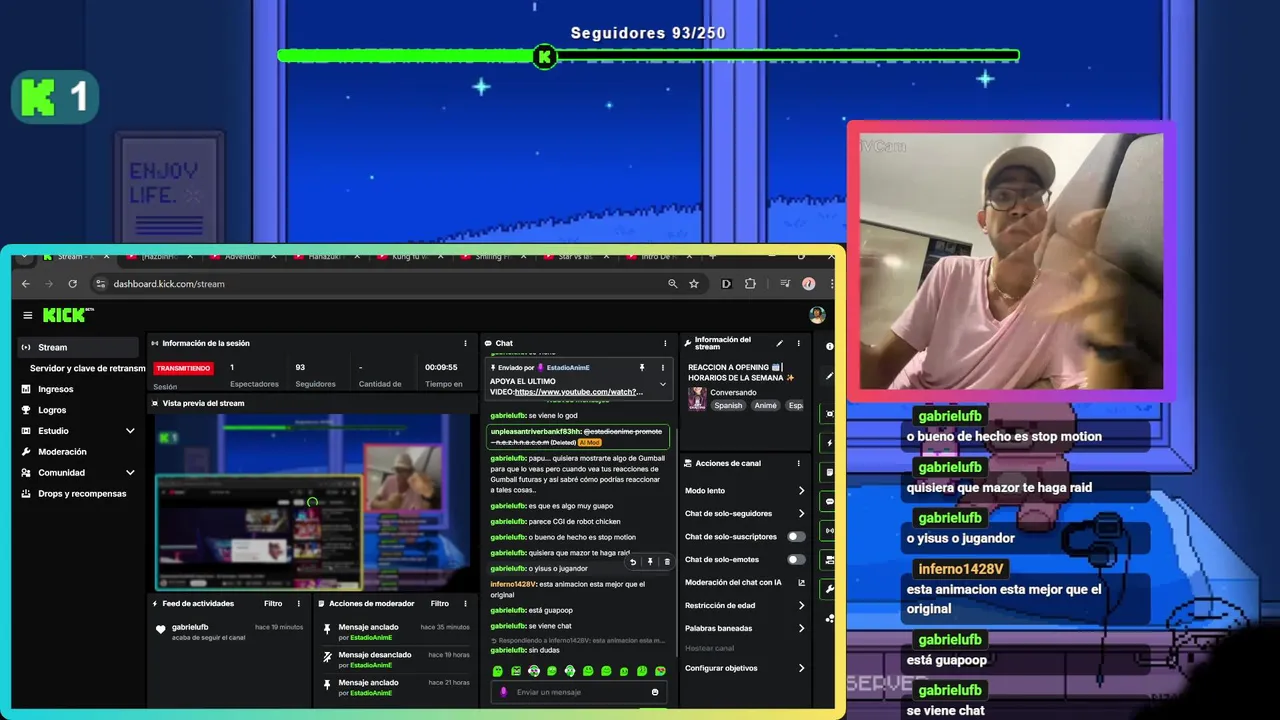
Task: Switch to the Kung fu browser tab
Action: 409,257
